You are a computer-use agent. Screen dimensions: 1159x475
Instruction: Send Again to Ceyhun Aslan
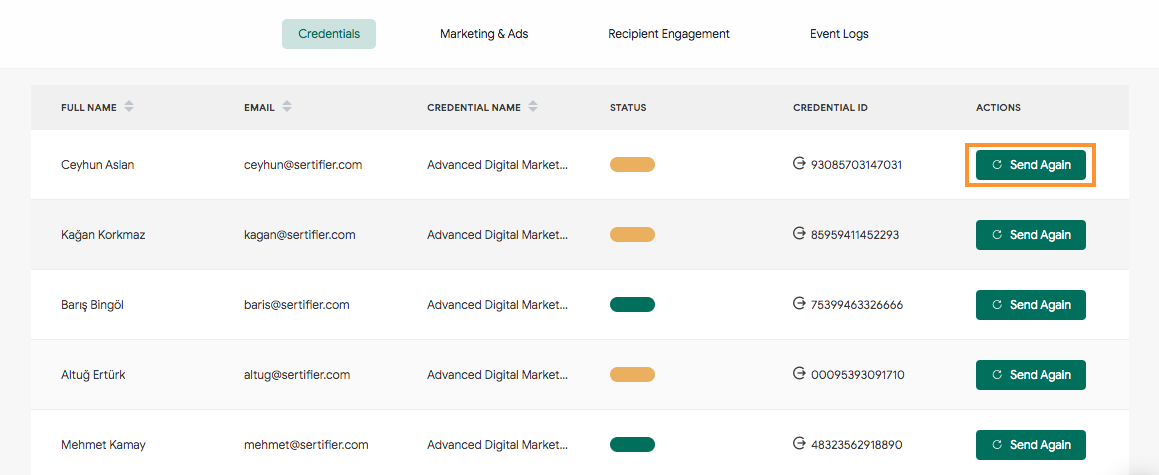coord(1030,165)
